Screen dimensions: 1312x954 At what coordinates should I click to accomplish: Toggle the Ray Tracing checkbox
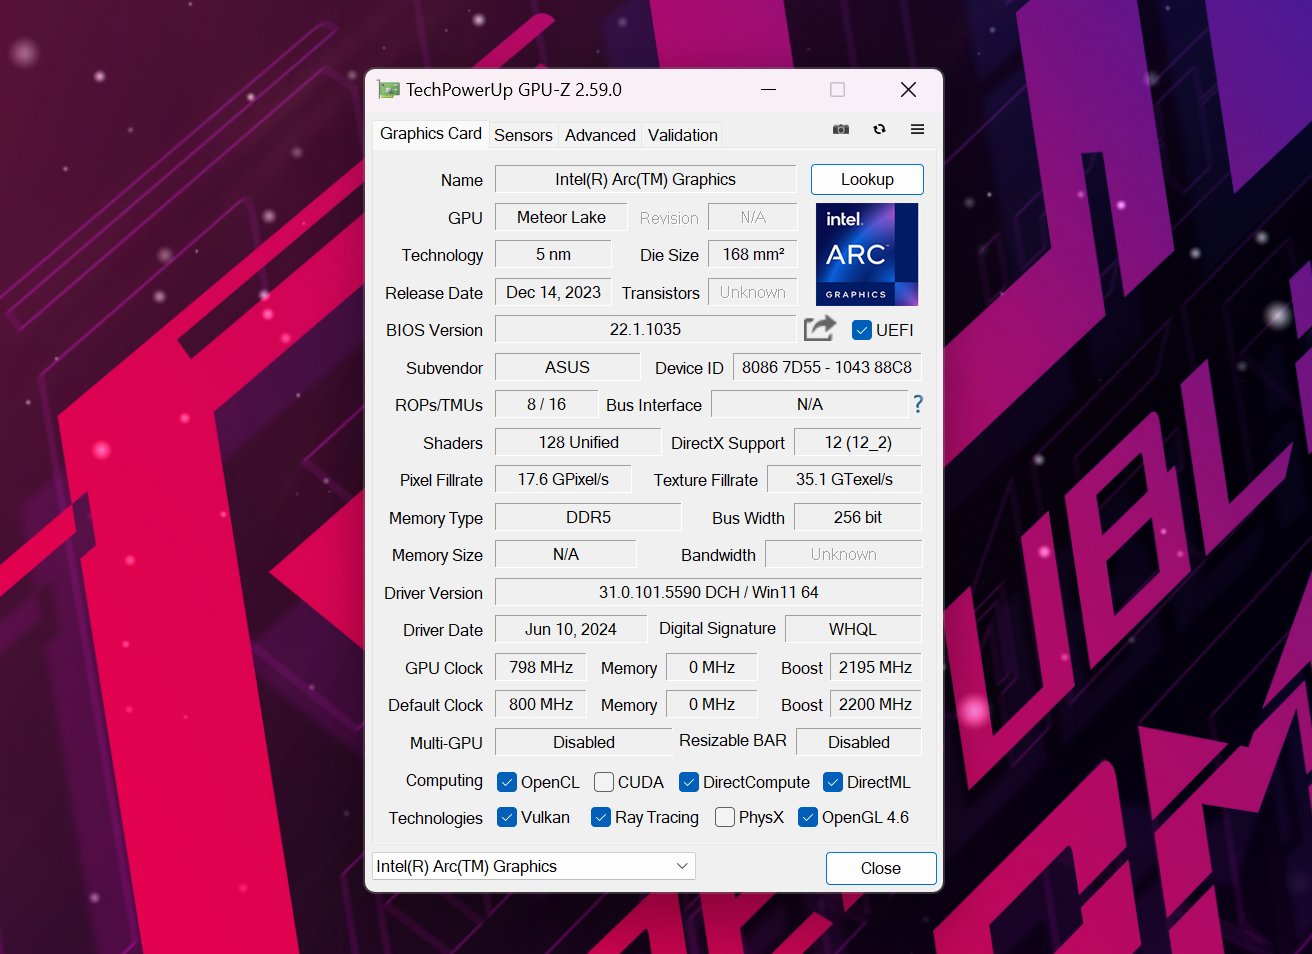pos(601,817)
